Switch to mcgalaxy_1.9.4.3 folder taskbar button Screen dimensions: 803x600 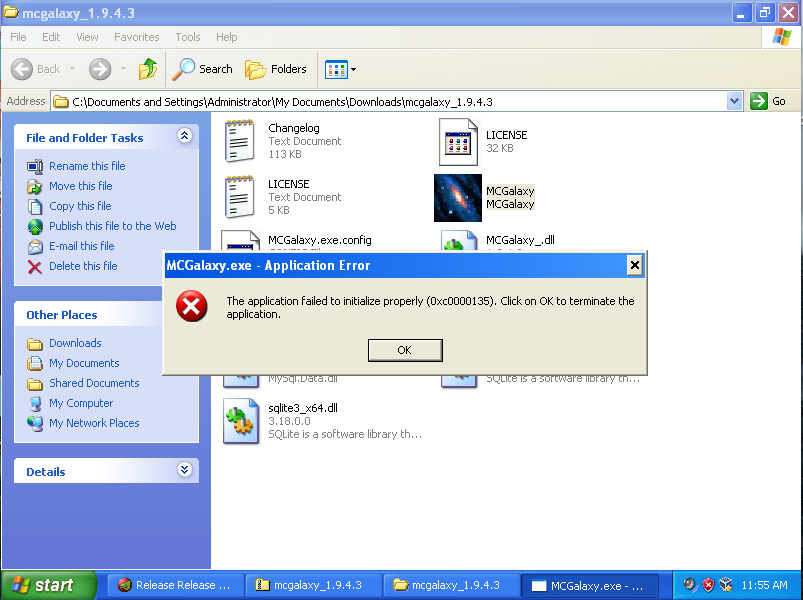coord(450,585)
